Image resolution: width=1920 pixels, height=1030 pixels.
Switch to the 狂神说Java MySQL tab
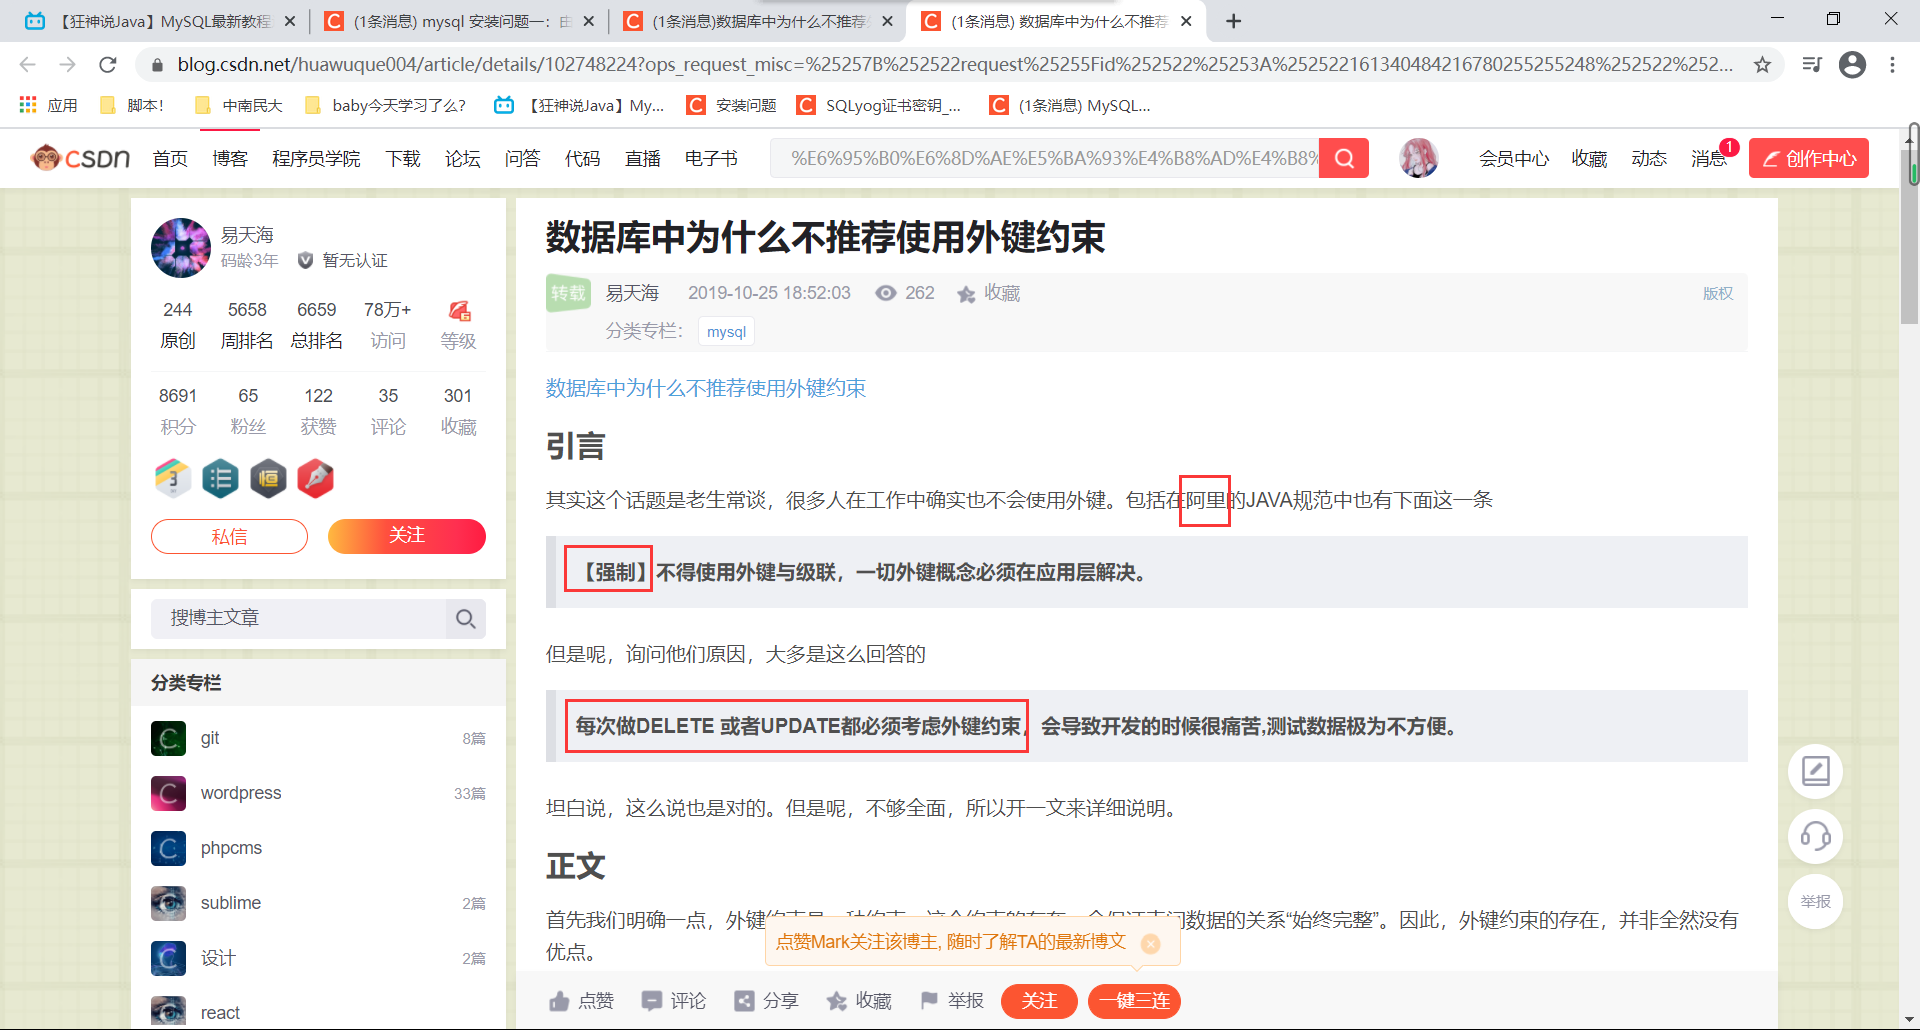click(160, 21)
